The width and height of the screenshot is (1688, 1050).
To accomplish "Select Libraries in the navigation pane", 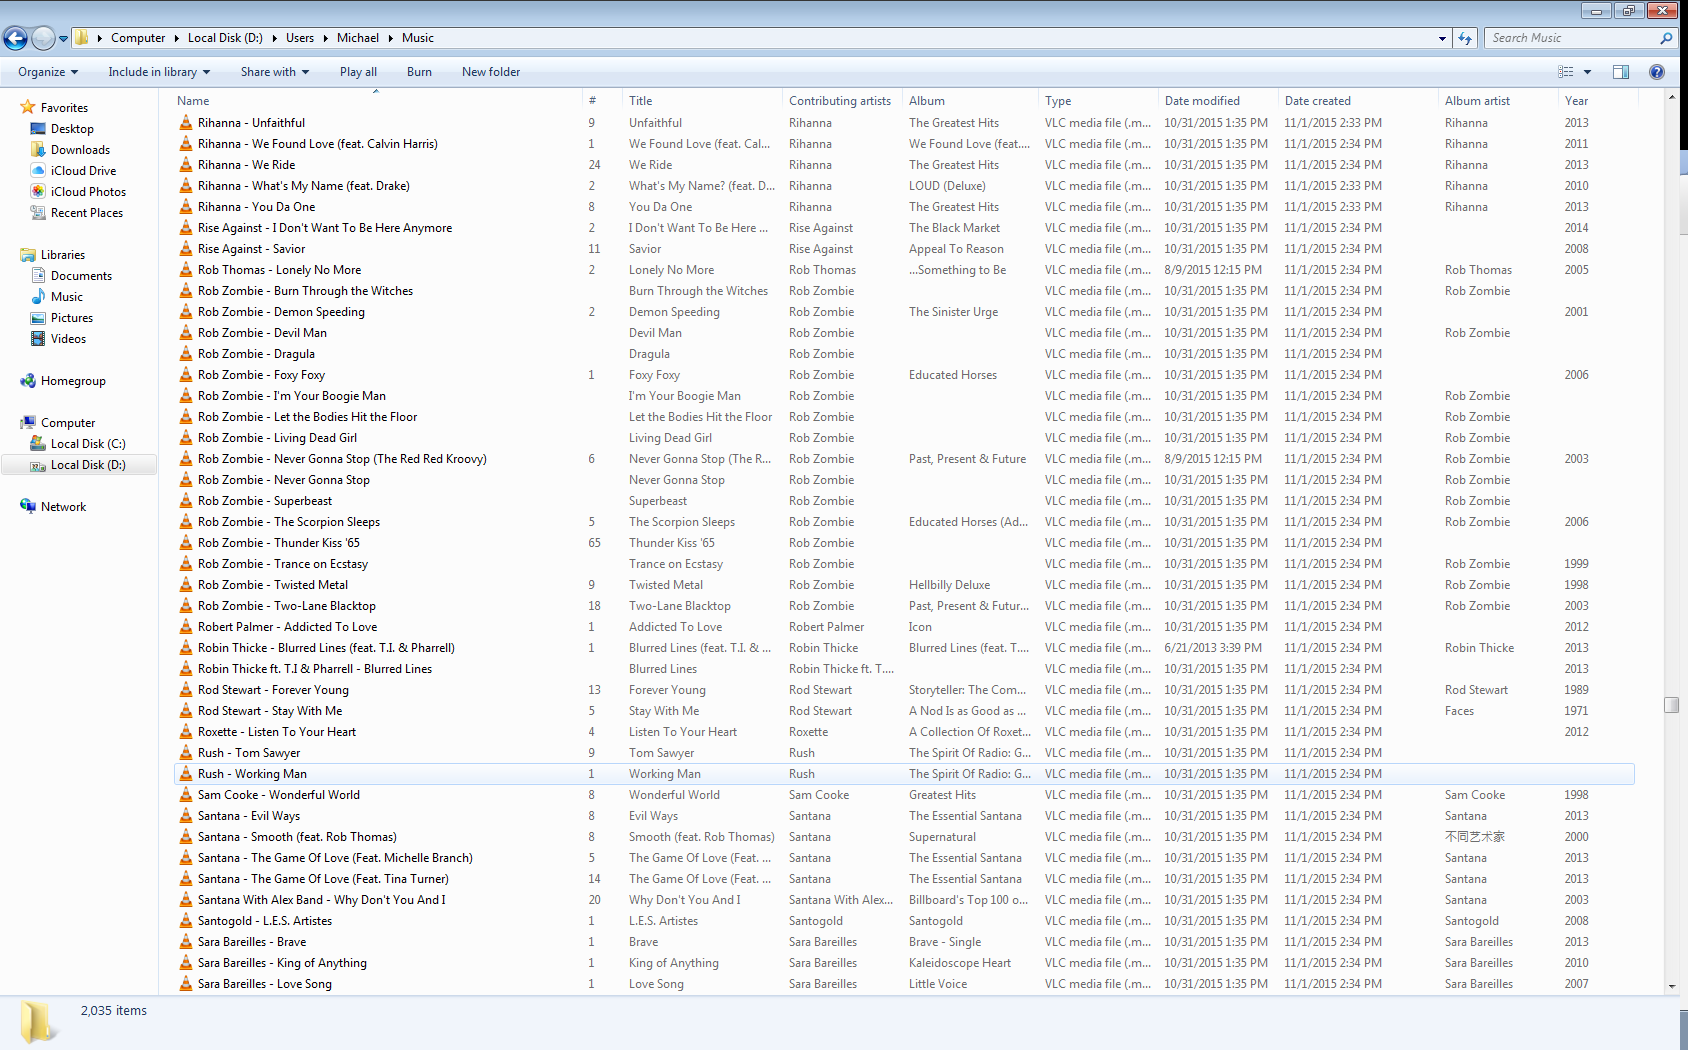I will point(63,255).
